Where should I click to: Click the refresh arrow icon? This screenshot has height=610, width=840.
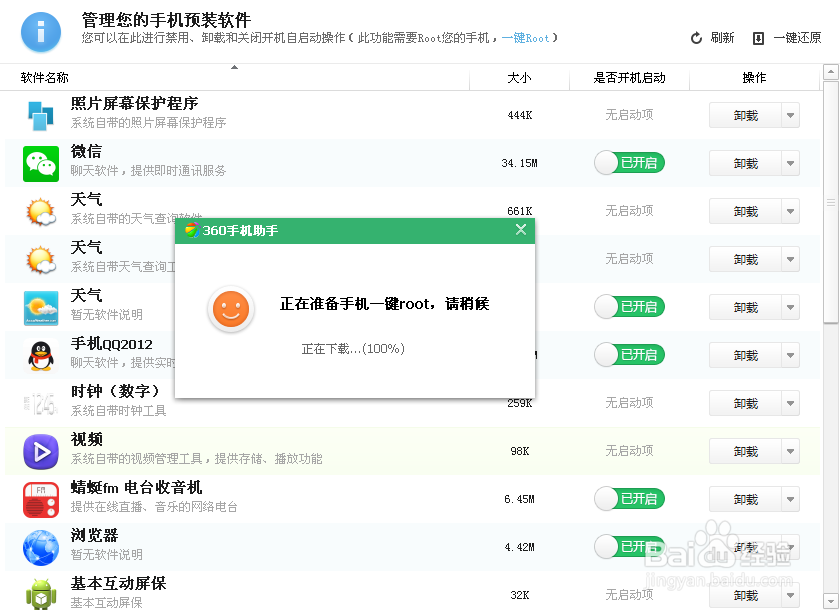click(x=696, y=38)
